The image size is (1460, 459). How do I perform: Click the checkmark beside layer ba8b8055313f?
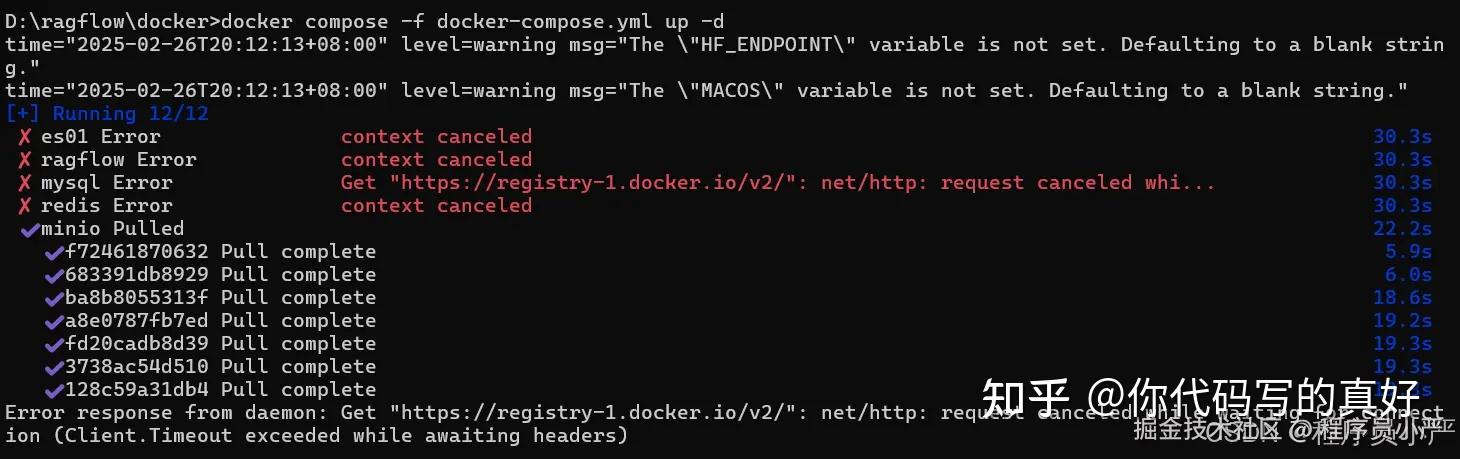(x=53, y=298)
